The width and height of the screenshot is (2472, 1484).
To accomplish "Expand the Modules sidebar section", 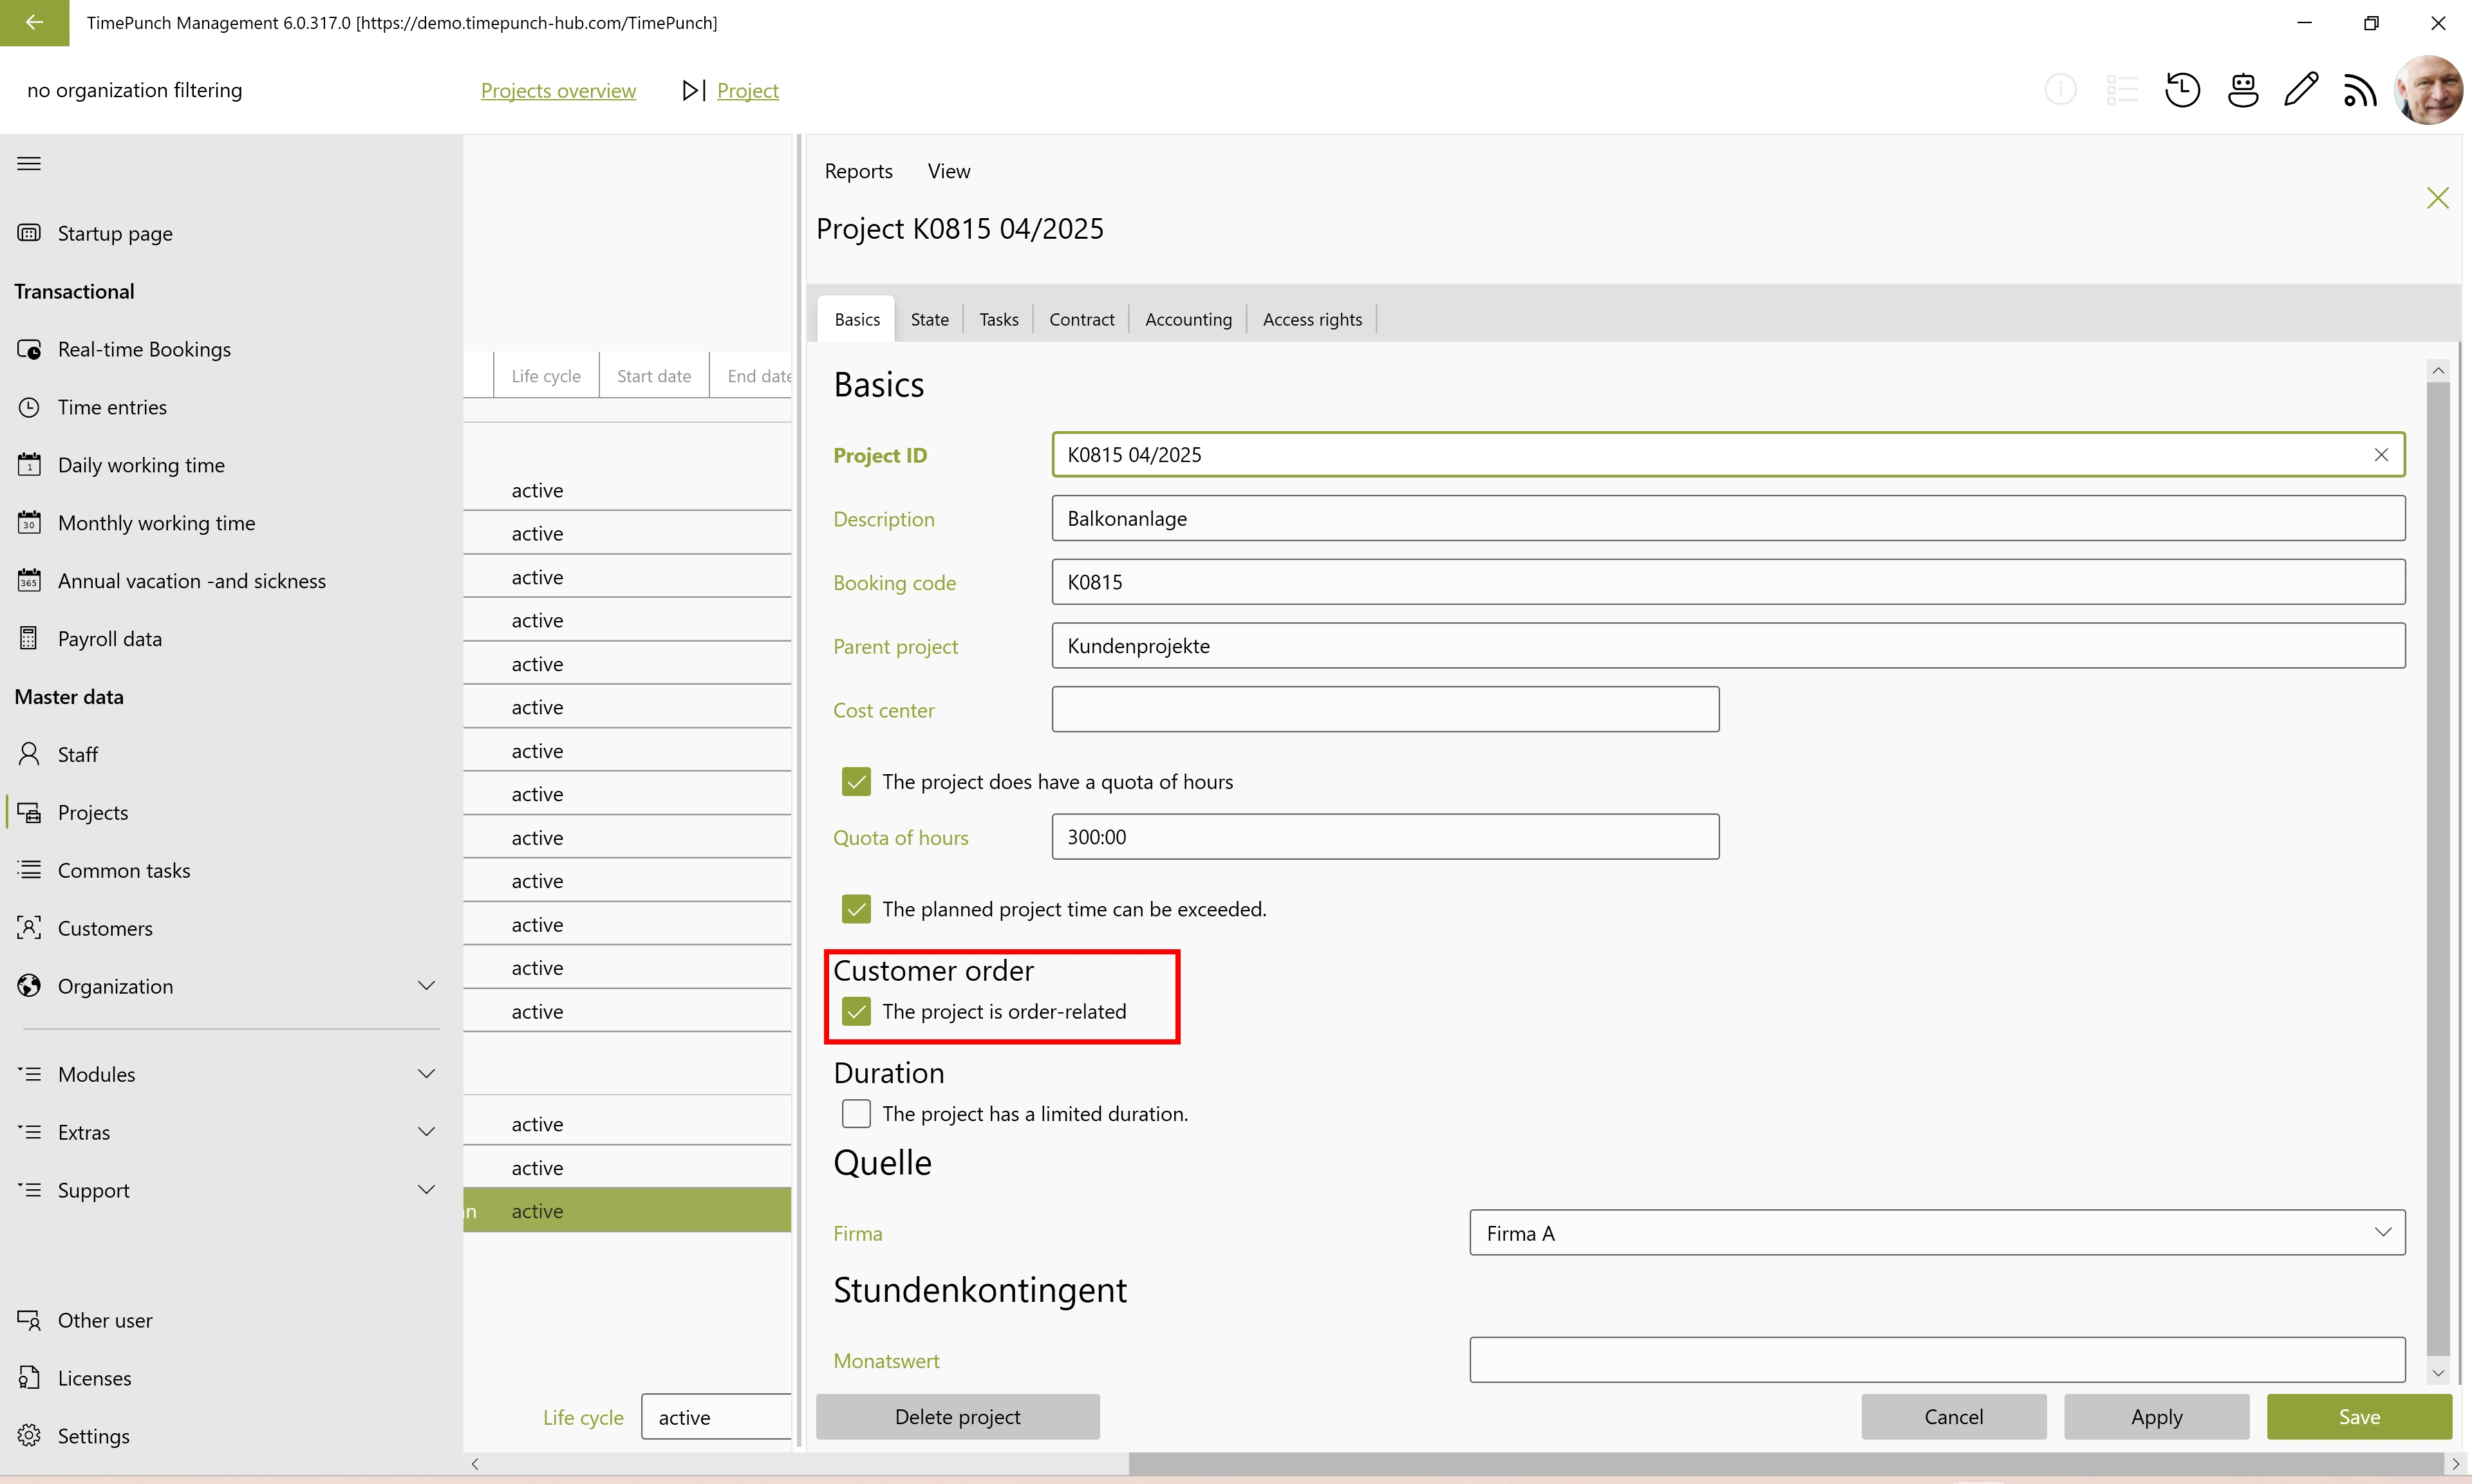I will click(427, 1073).
